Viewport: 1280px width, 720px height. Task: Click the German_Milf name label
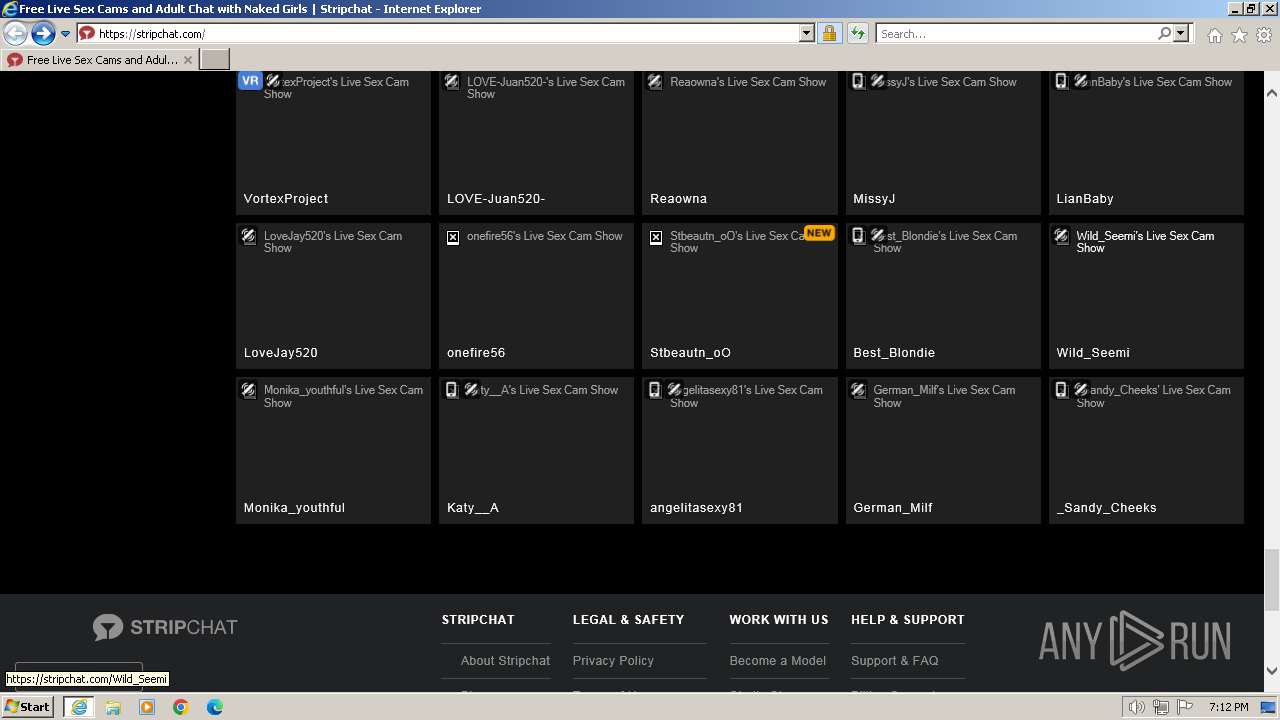click(x=893, y=508)
